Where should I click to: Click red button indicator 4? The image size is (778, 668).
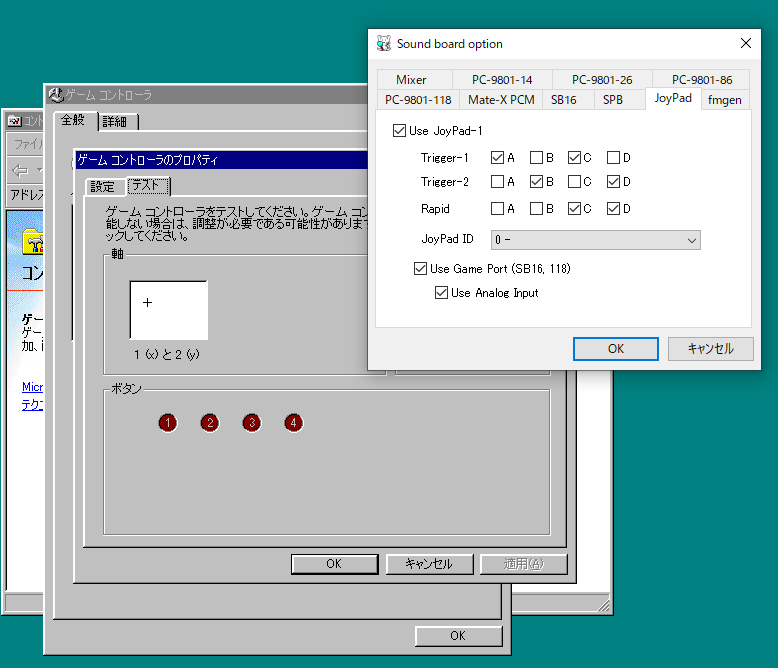pos(293,423)
